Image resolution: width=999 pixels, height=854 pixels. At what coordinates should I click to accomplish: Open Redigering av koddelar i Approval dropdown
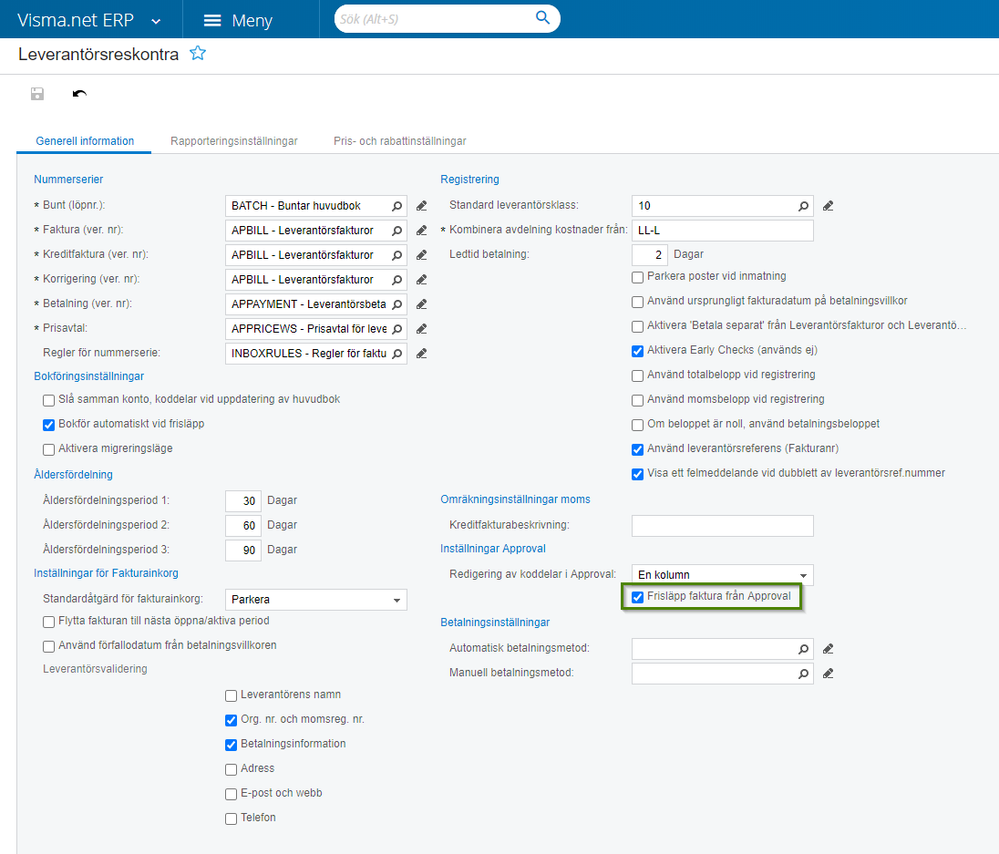click(722, 575)
